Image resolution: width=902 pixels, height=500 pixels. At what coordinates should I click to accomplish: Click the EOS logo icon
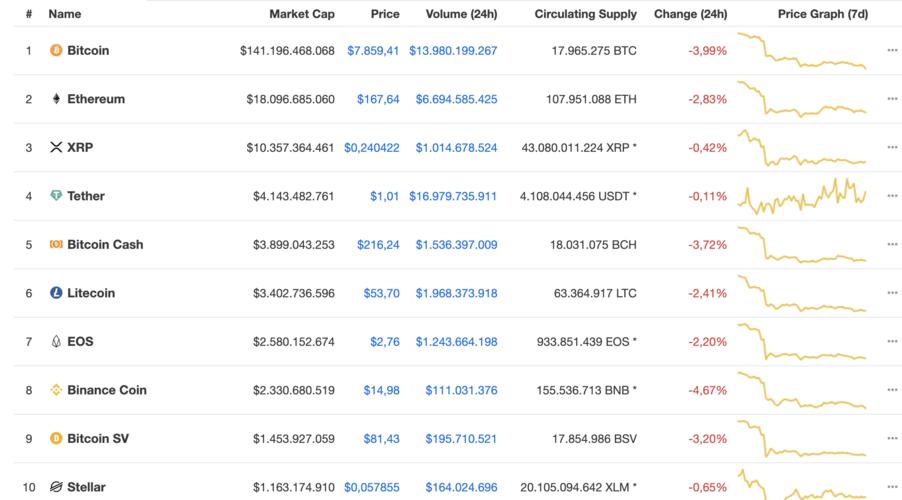click(x=56, y=341)
